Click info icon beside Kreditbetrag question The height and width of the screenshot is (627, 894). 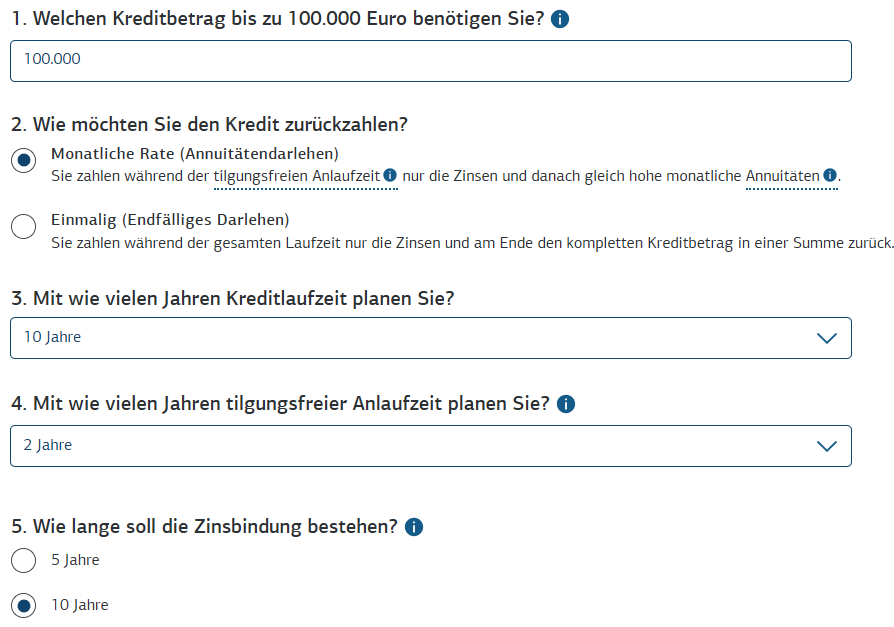coord(560,19)
